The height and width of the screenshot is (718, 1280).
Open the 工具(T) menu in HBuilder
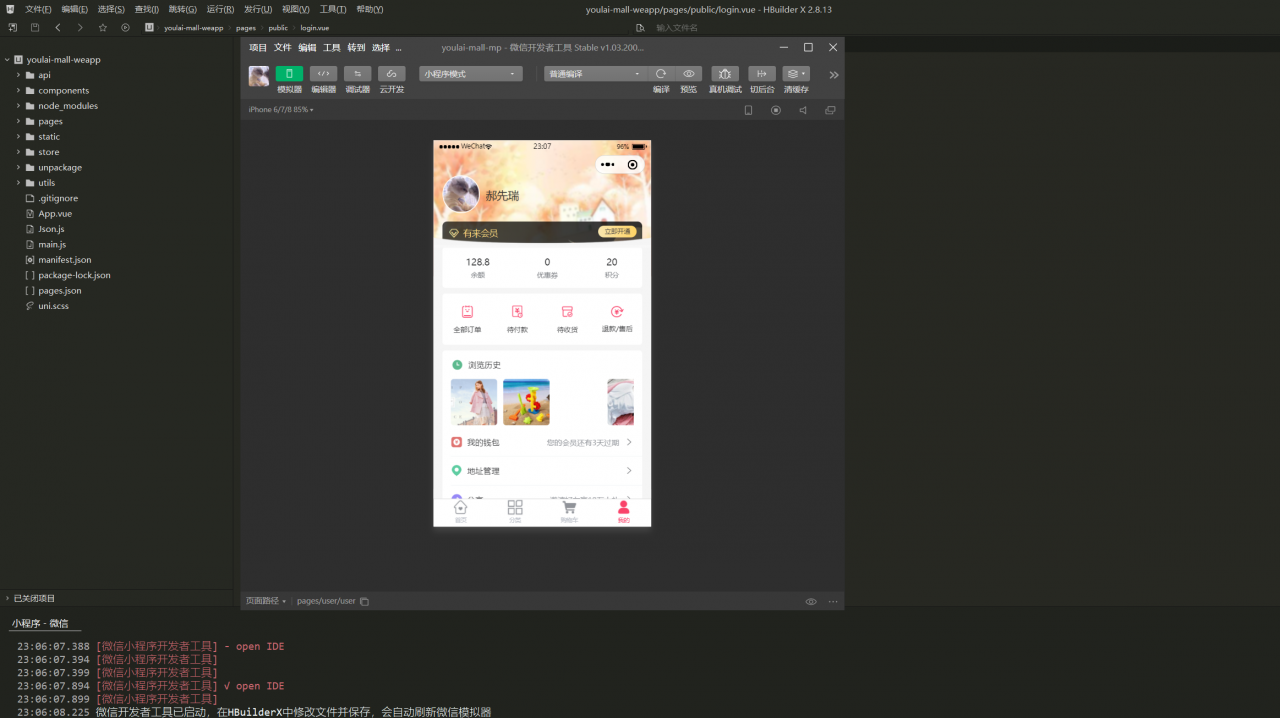[333, 9]
